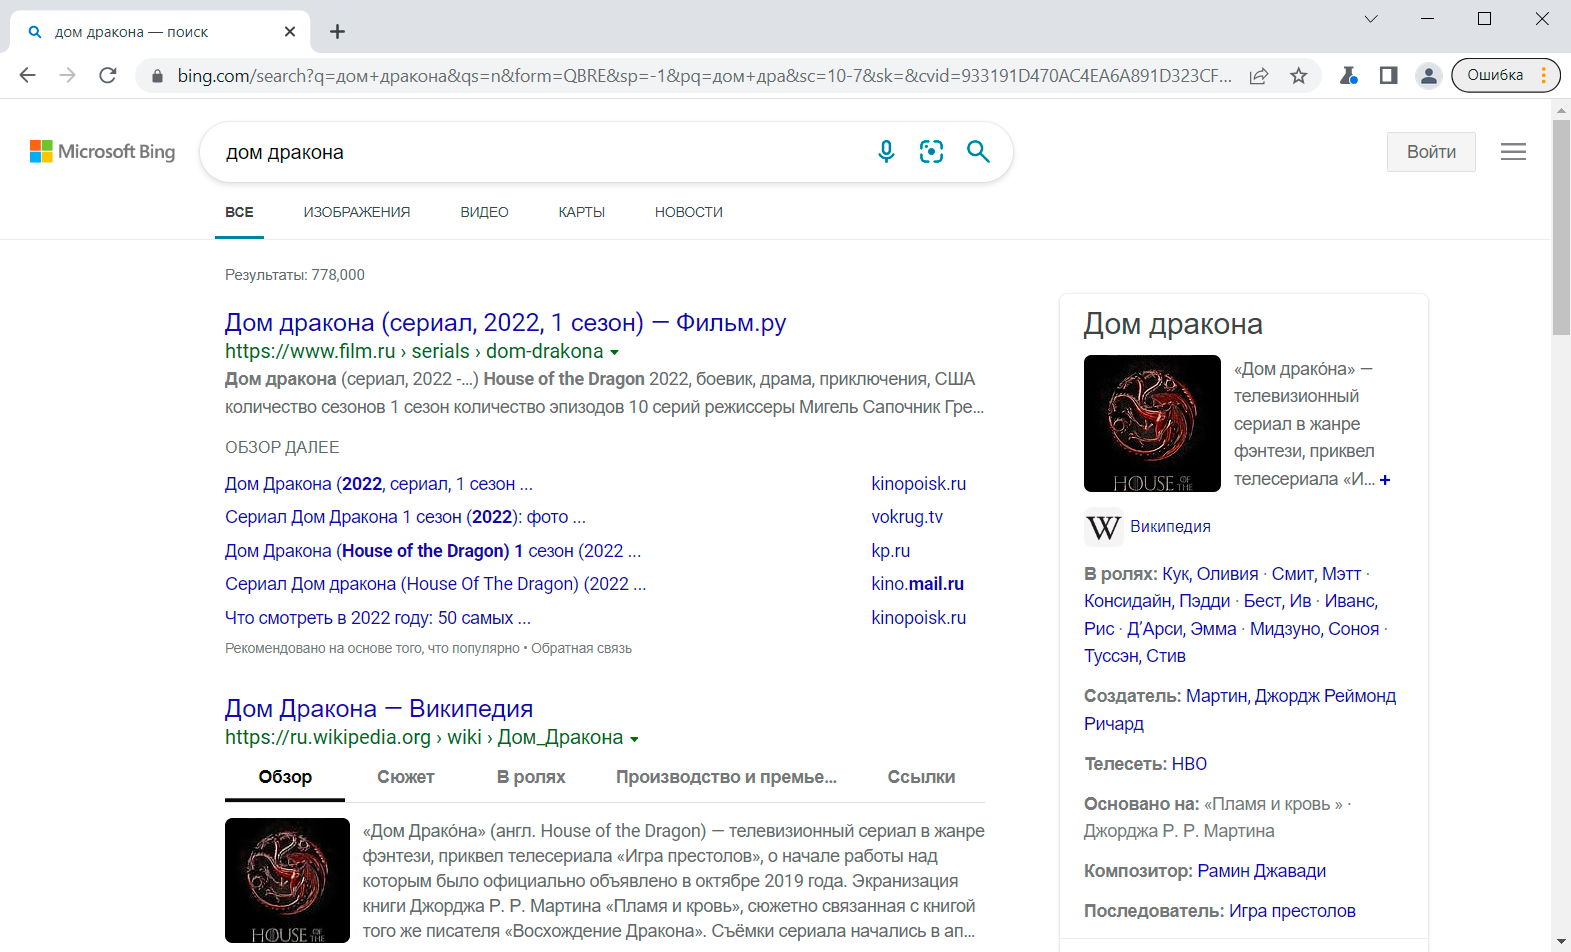Open the Ссылки Wikipedia tab
This screenshot has width=1571, height=952.
tap(921, 777)
